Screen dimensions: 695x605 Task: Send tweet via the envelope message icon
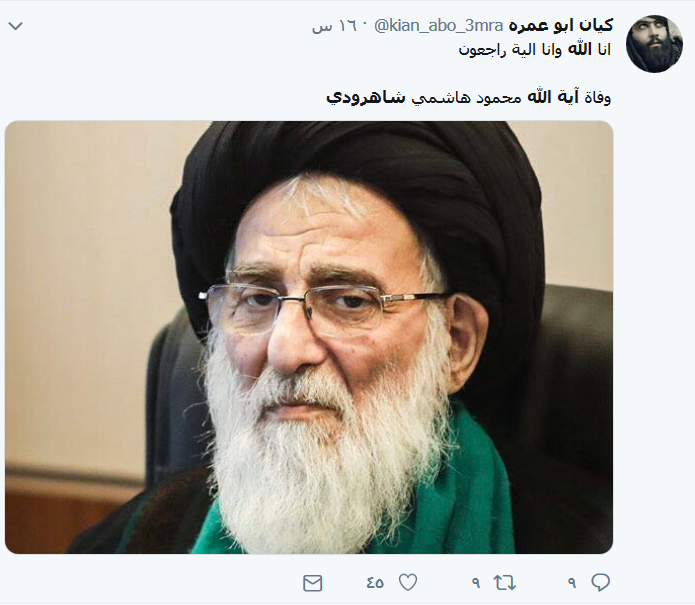pyautogui.click(x=312, y=583)
